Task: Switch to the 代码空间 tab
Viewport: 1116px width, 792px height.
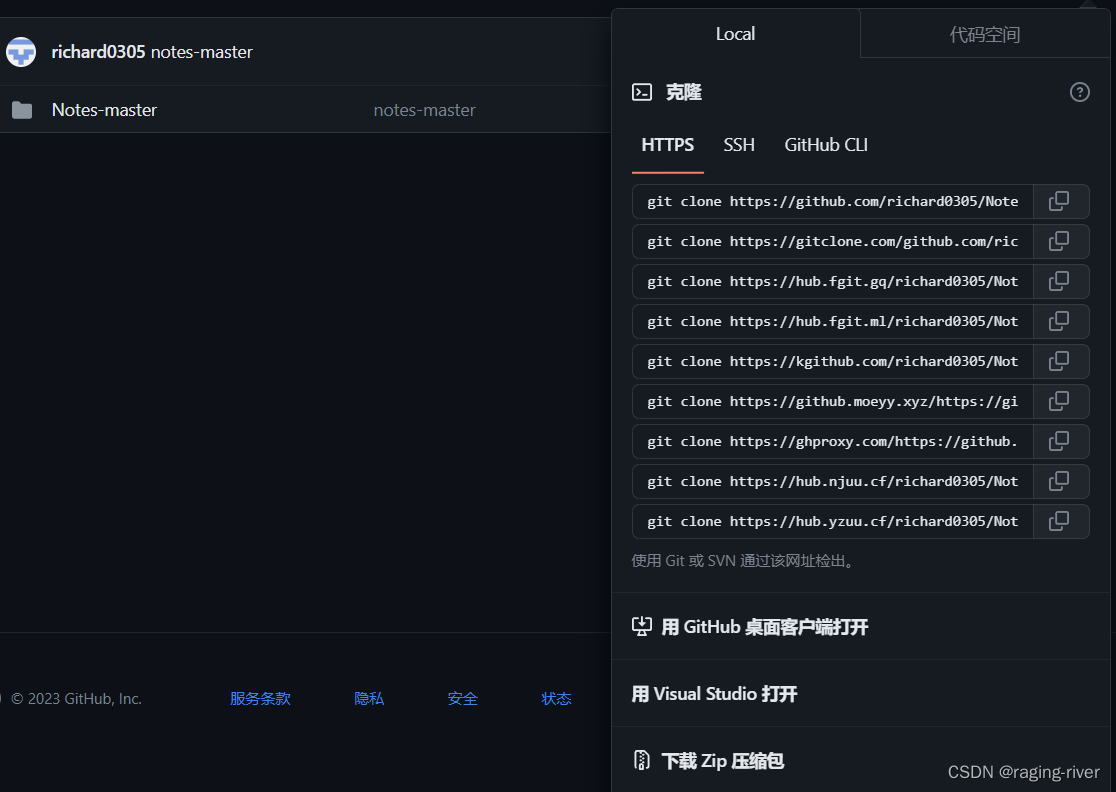Action: (x=985, y=34)
